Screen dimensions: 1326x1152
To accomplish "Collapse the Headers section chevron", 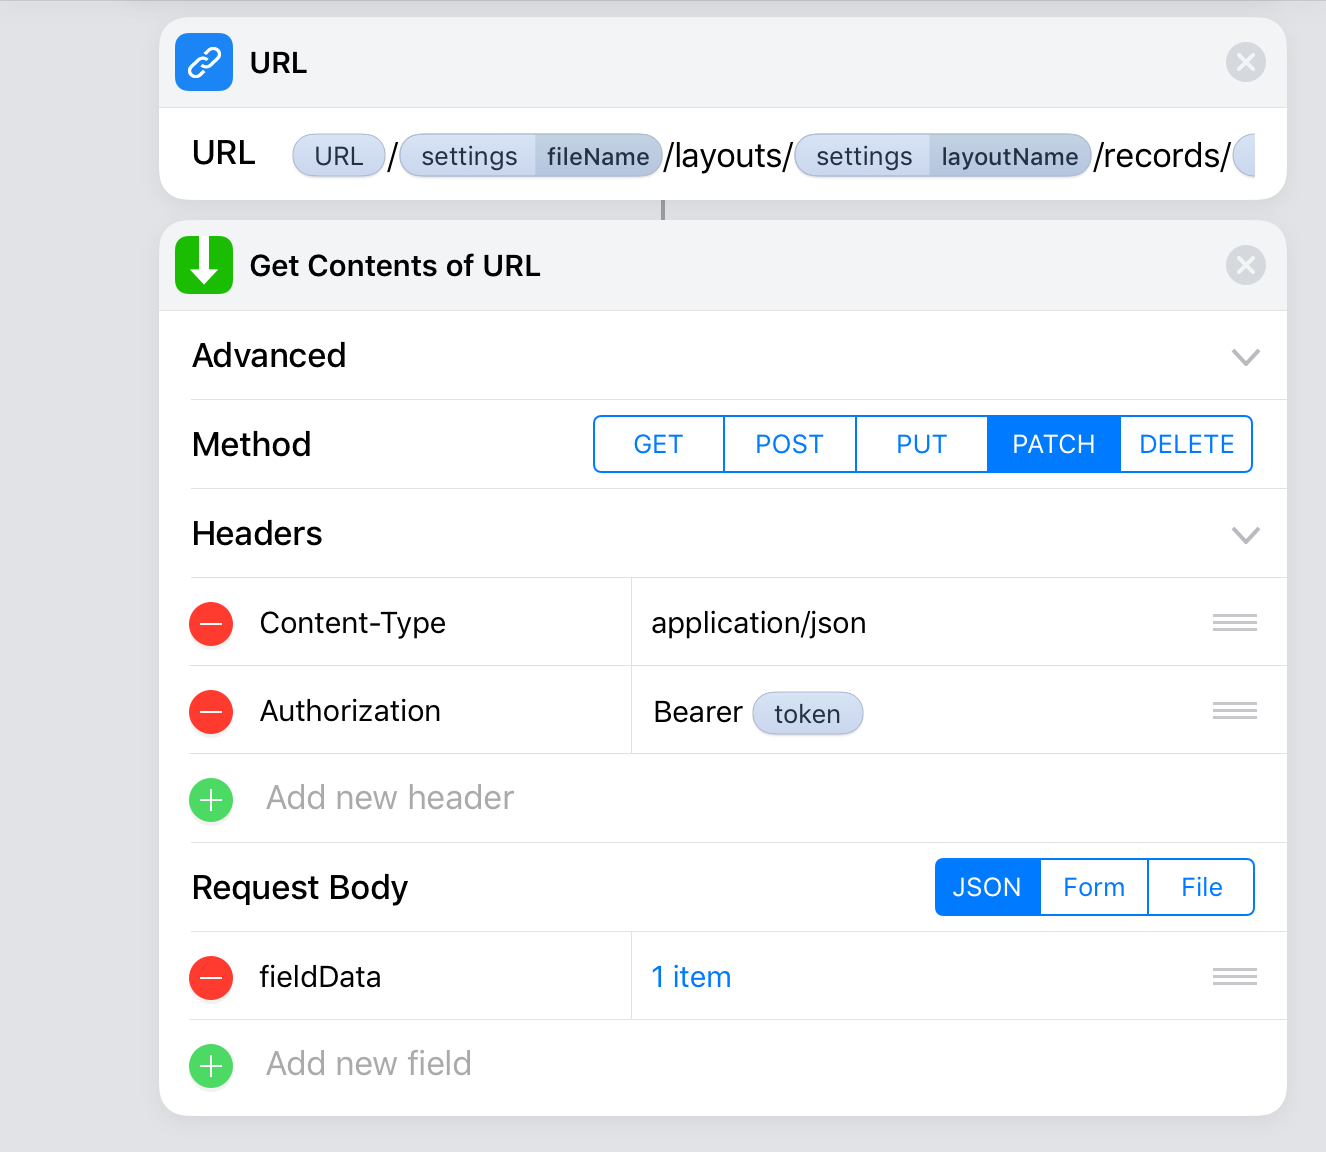I will coord(1245,535).
